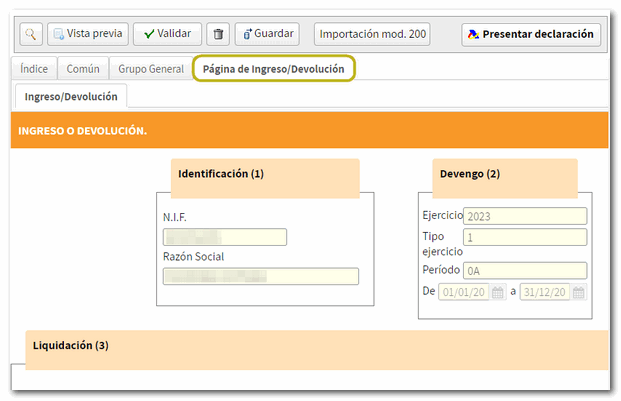Focus the Ejercicio field showing 2023
This screenshot has width=621, height=401.
click(x=524, y=216)
